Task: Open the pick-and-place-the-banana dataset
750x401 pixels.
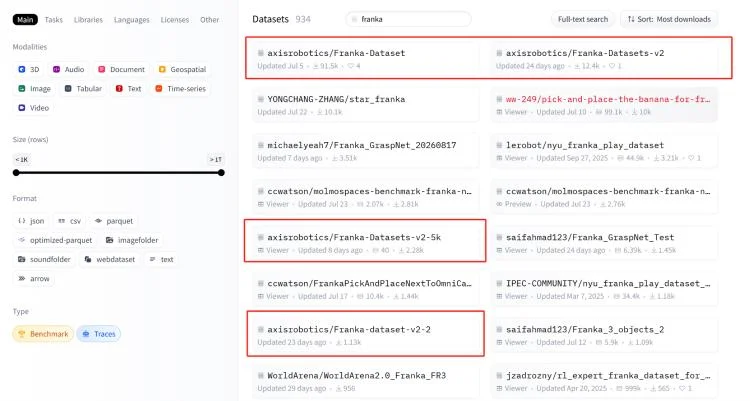Action: [604, 105]
